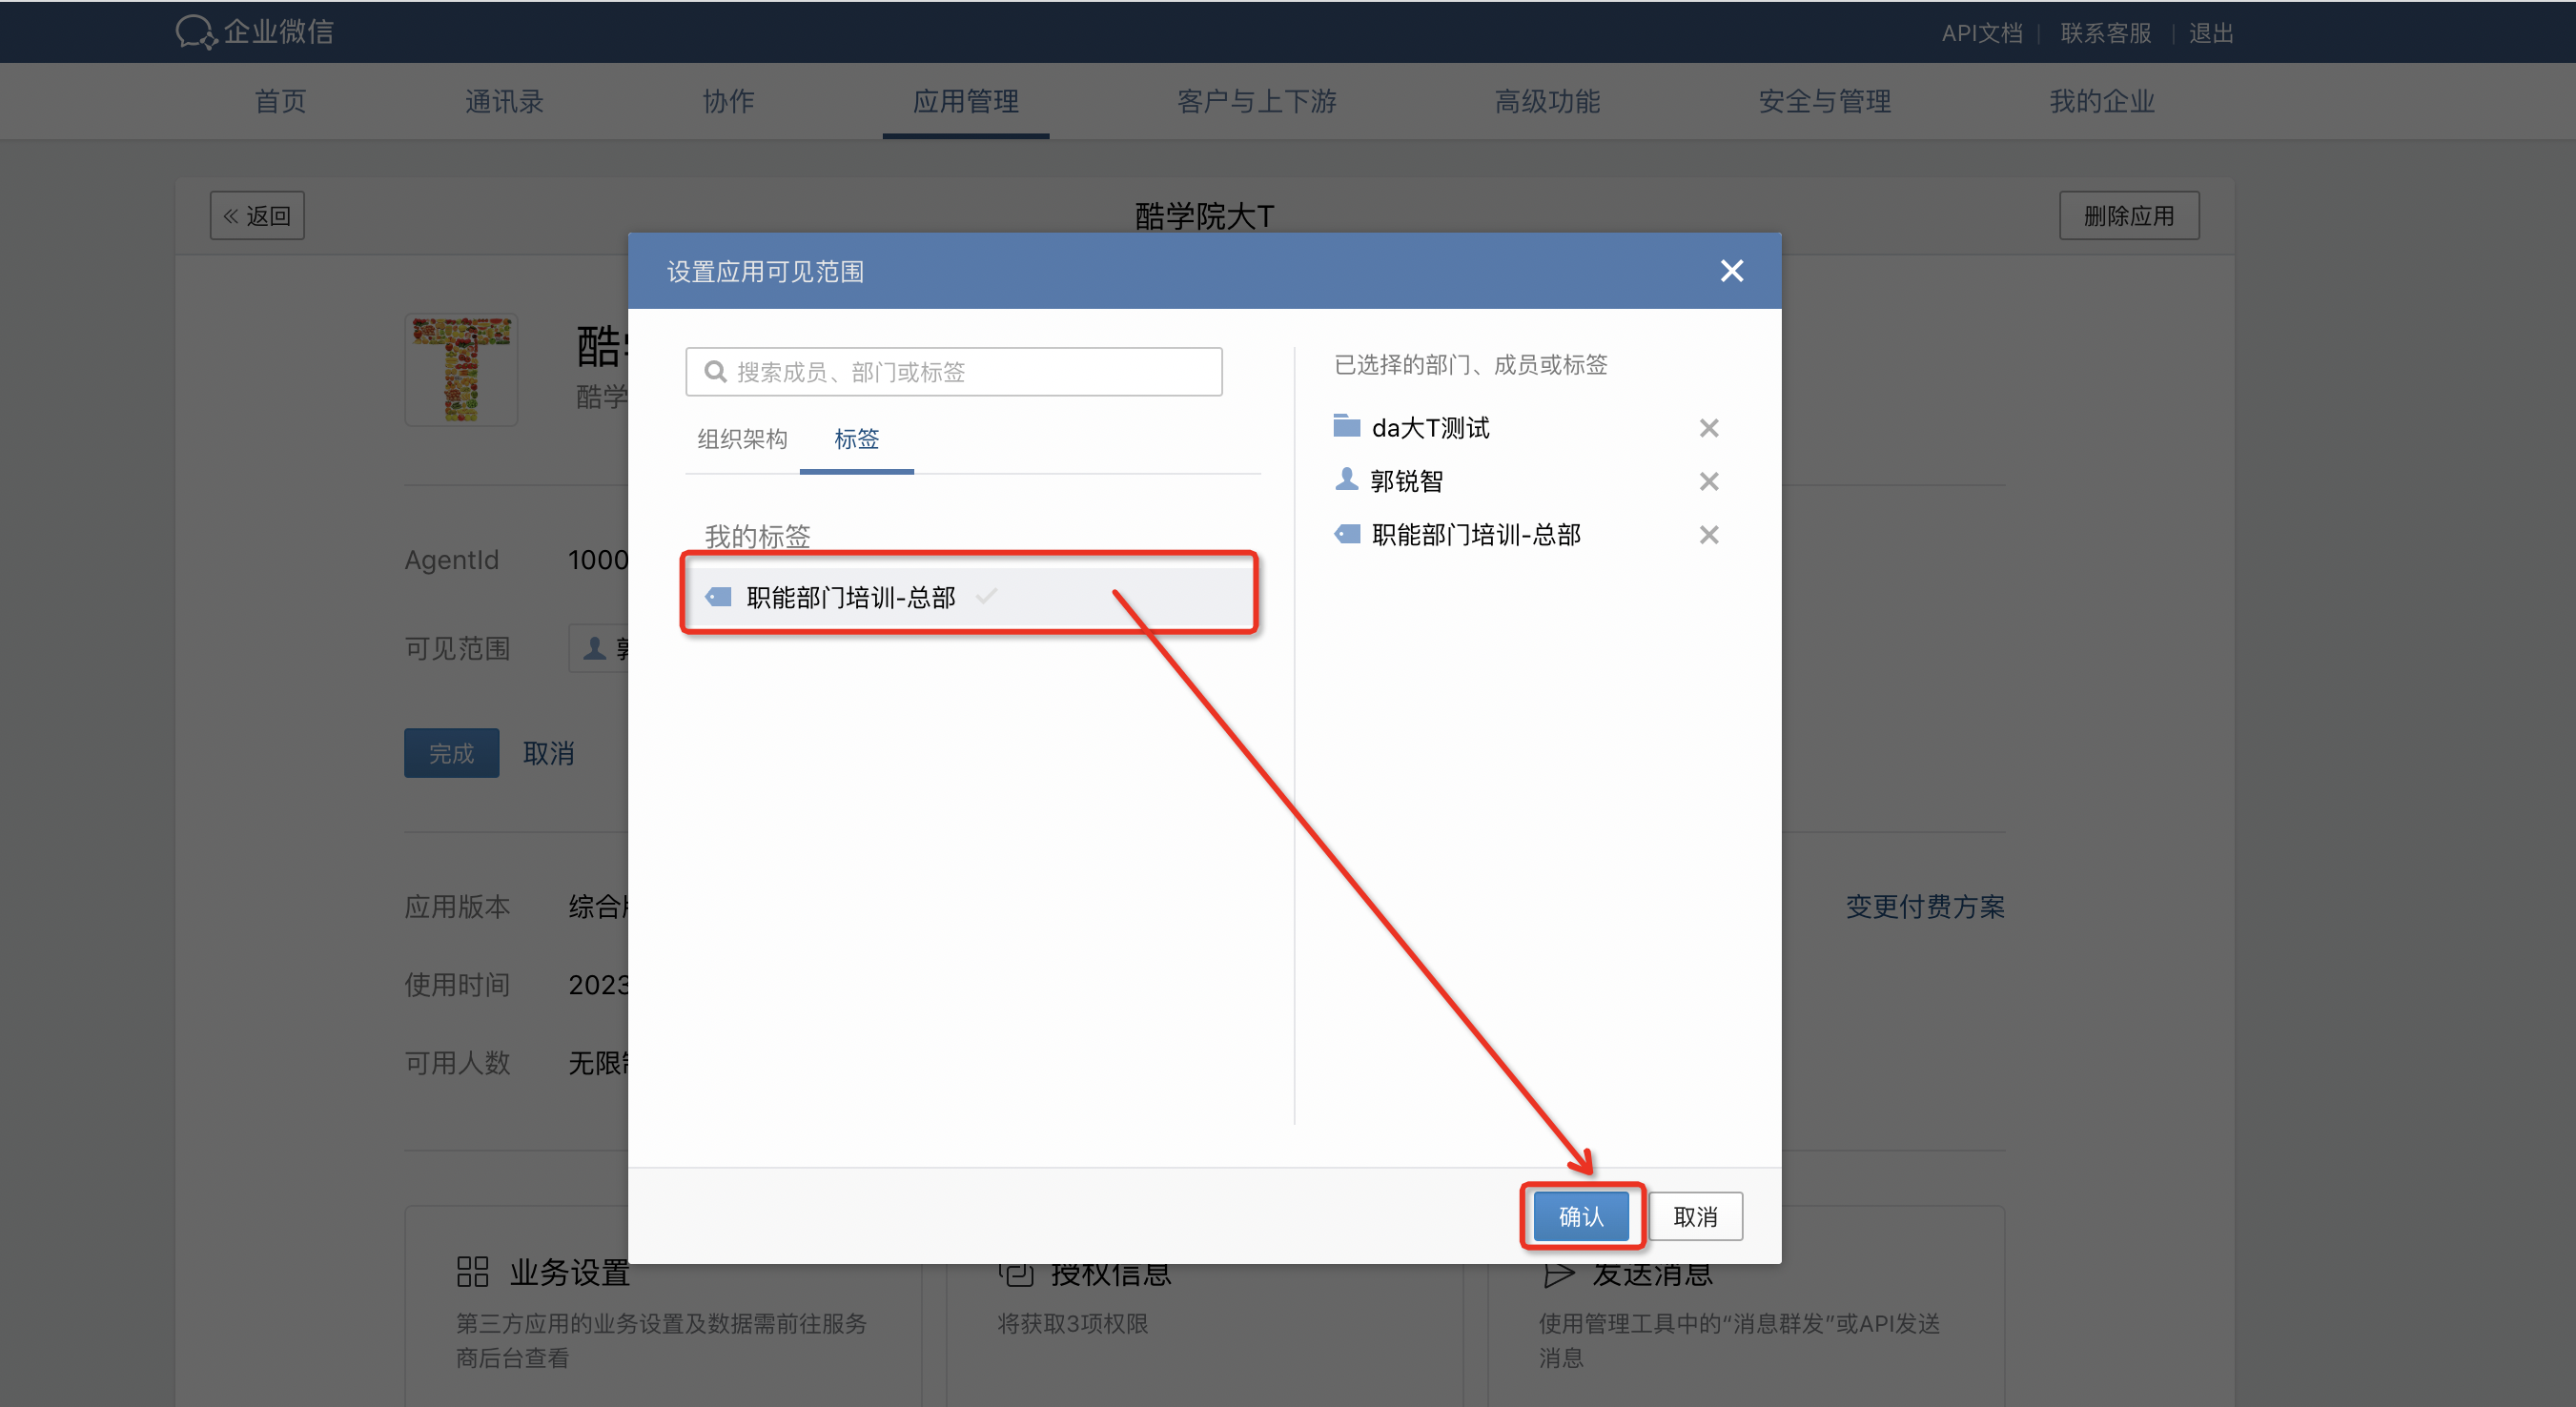Click the 酷学院大T app thumbnail

[x=461, y=370]
